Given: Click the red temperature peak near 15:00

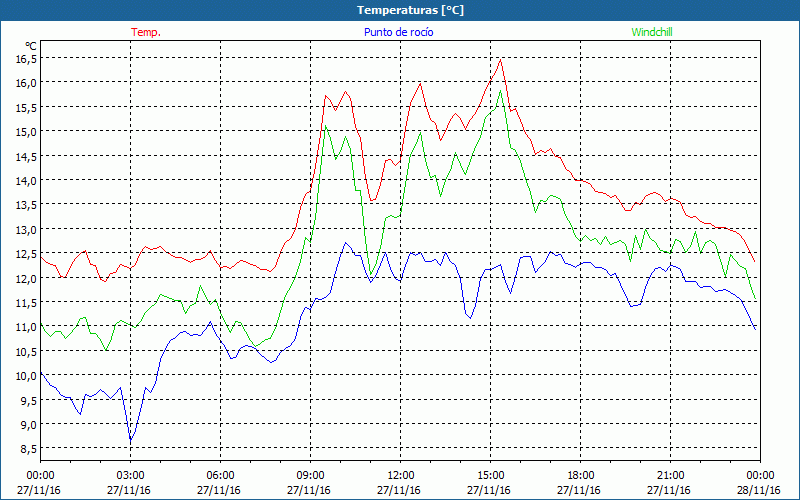Looking at the screenshot, I should (501, 60).
